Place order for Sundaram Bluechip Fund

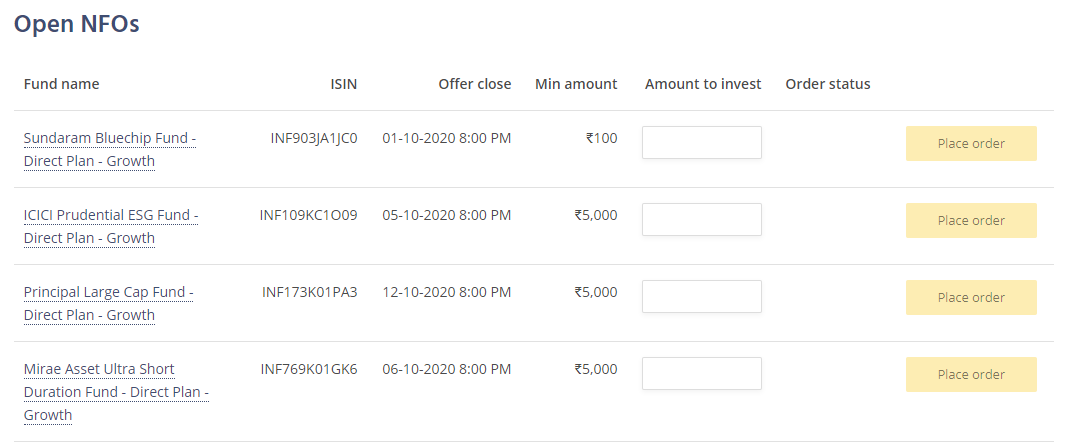(970, 144)
